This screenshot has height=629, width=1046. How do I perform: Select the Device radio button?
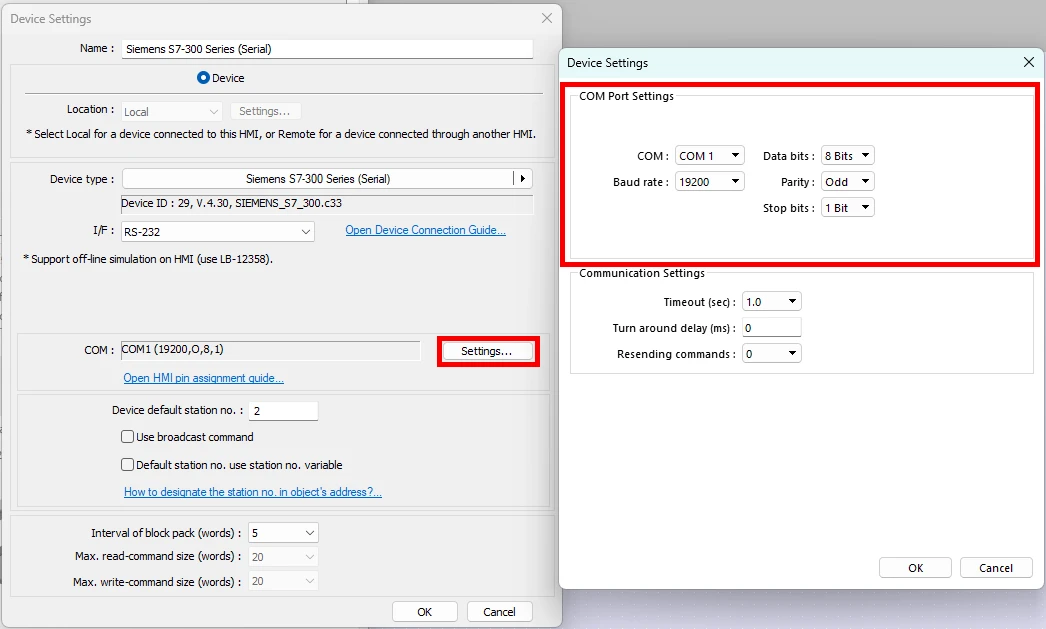[x=204, y=78]
